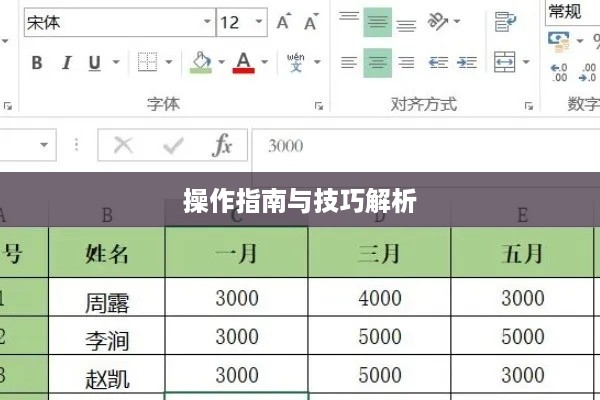Viewport: 600px width, 400px height.
Task: Toggle middle vertical alignment
Action: pyautogui.click(x=377, y=22)
